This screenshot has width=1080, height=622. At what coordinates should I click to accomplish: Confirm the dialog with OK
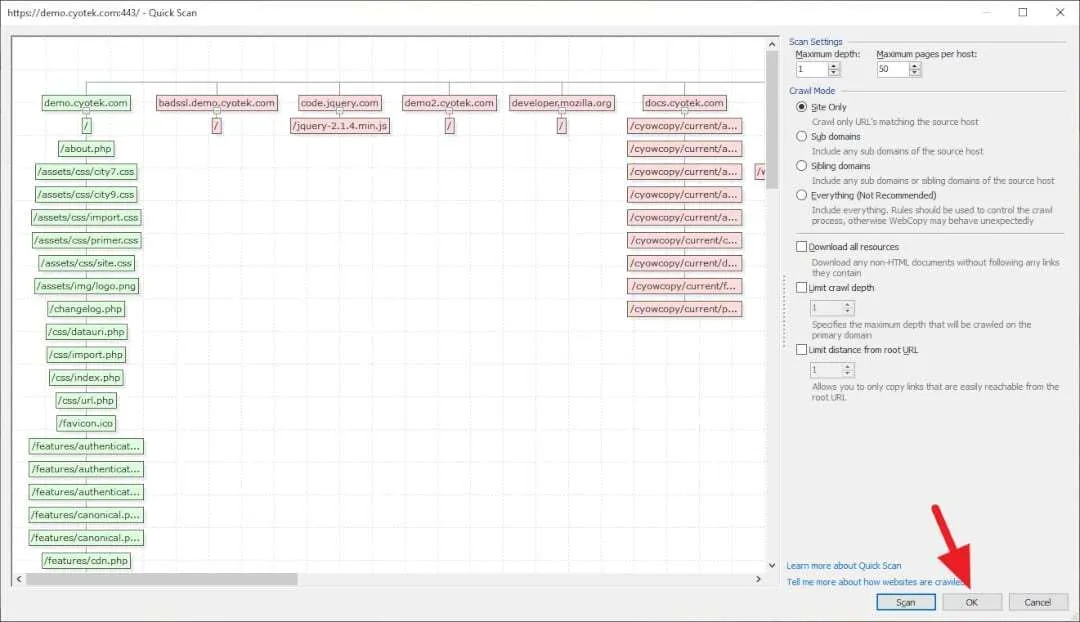pyautogui.click(x=972, y=602)
